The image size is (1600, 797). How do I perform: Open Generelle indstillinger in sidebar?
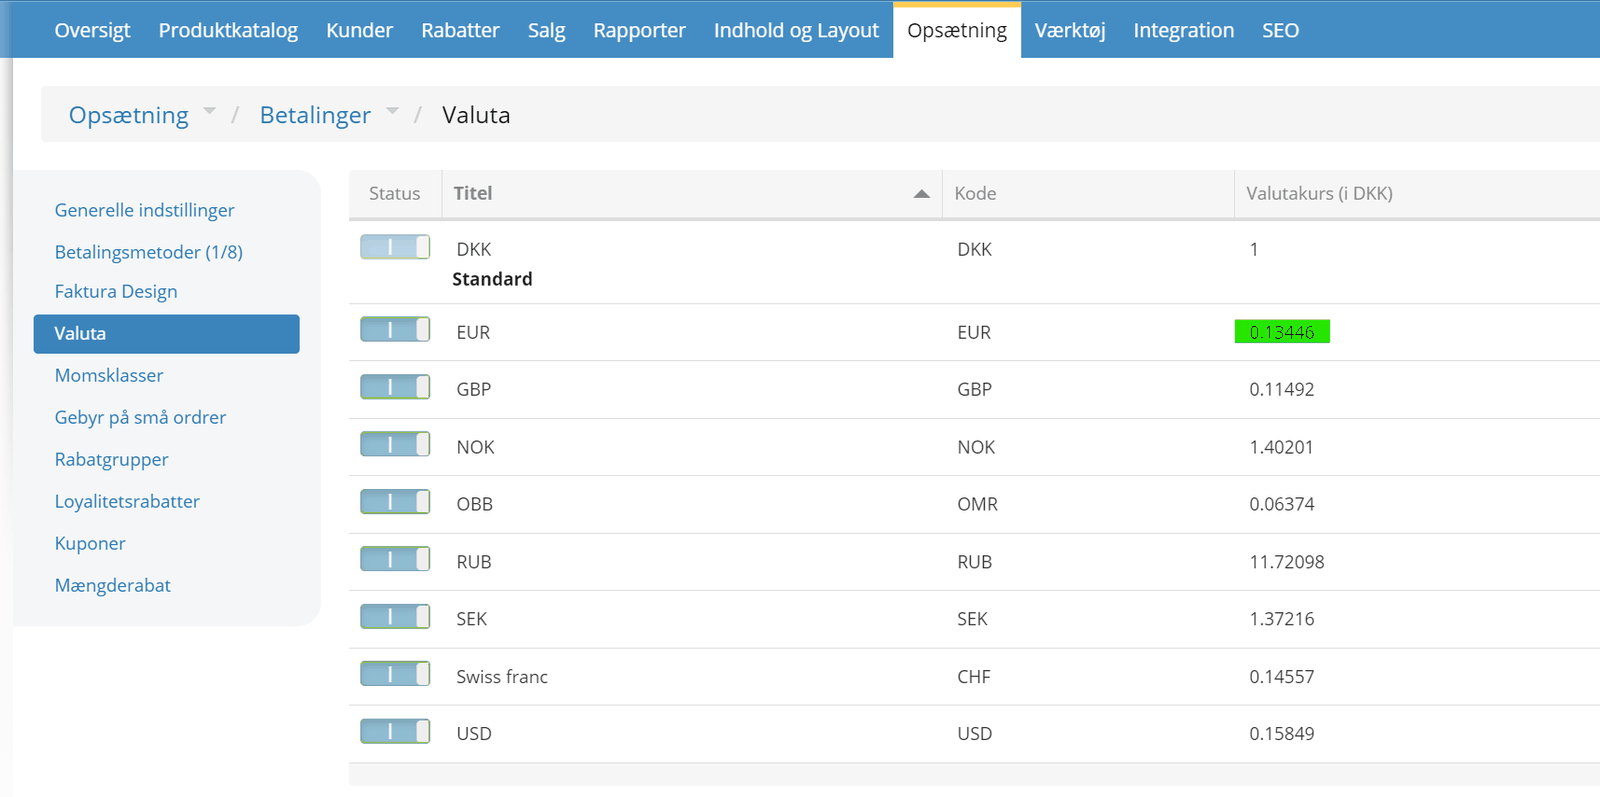pos(144,210)
